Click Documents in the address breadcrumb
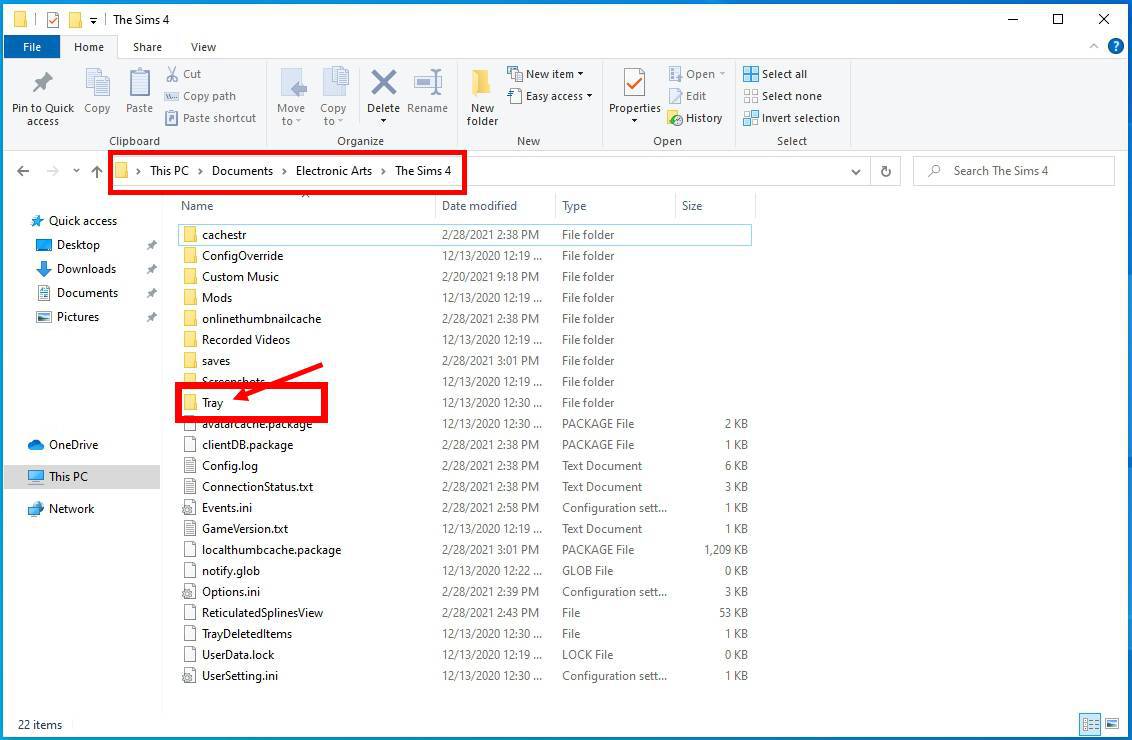This screenshot has width=1132, height=740. tap(243, 171)
